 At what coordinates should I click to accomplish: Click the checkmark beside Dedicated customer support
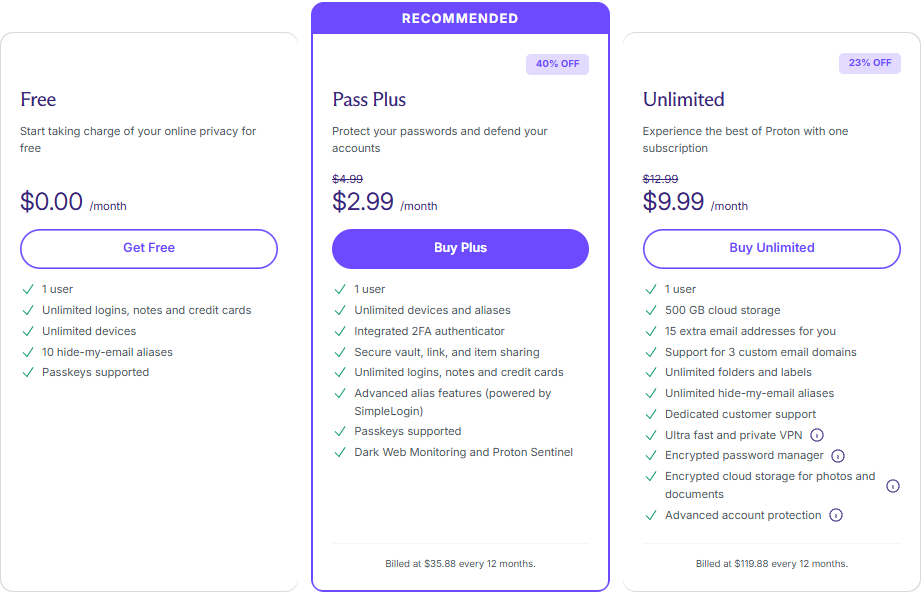pos(651,414)
